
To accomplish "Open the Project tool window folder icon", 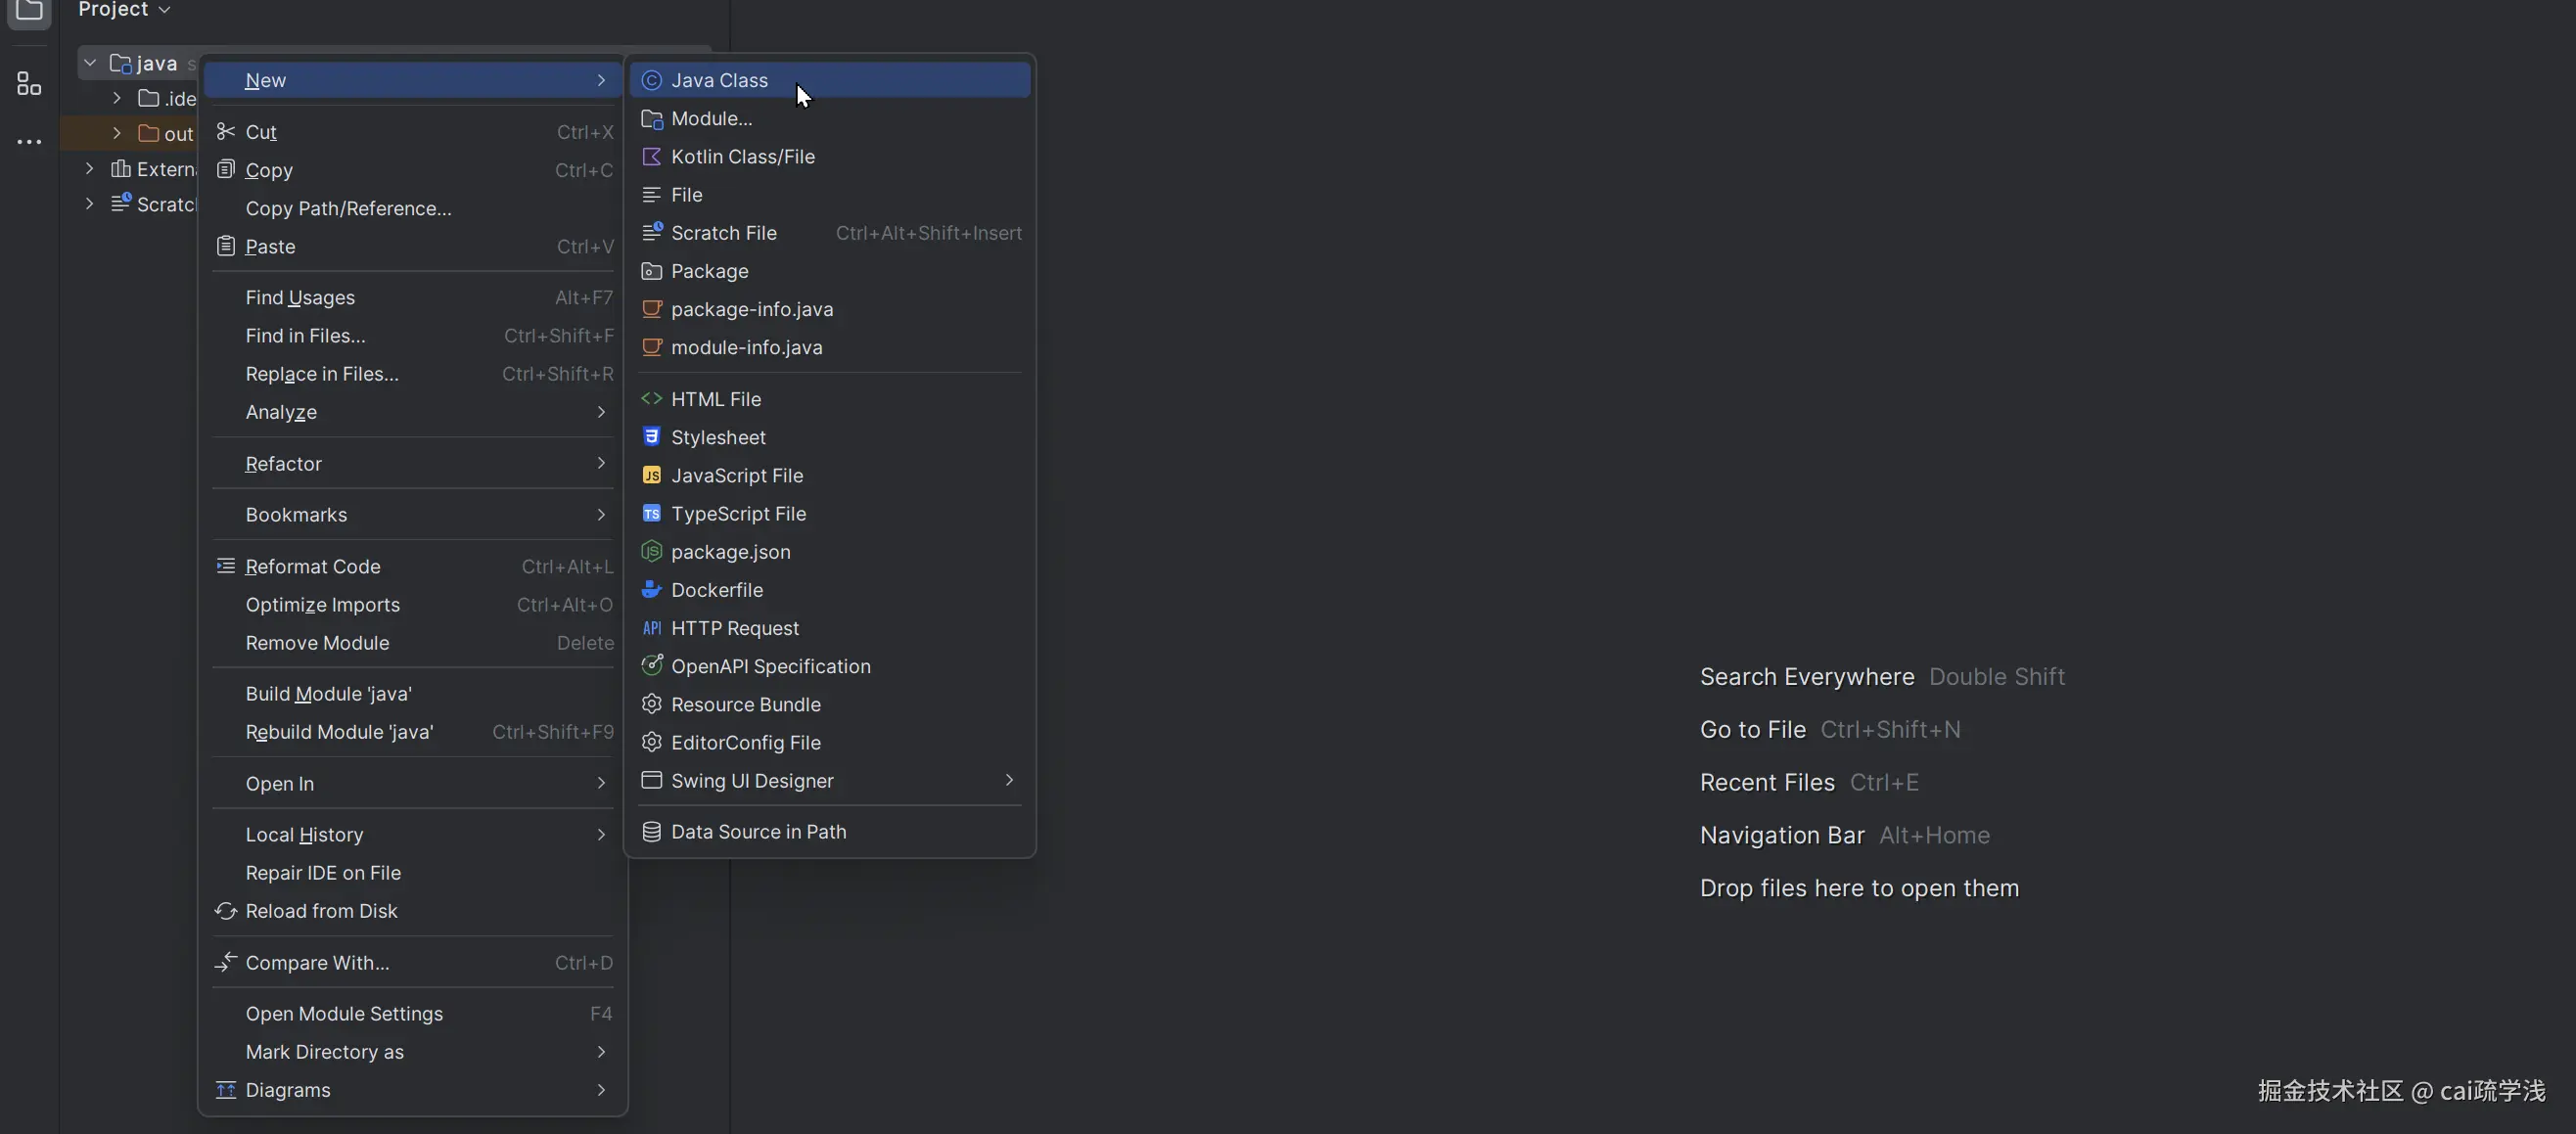I will point(29,11).
